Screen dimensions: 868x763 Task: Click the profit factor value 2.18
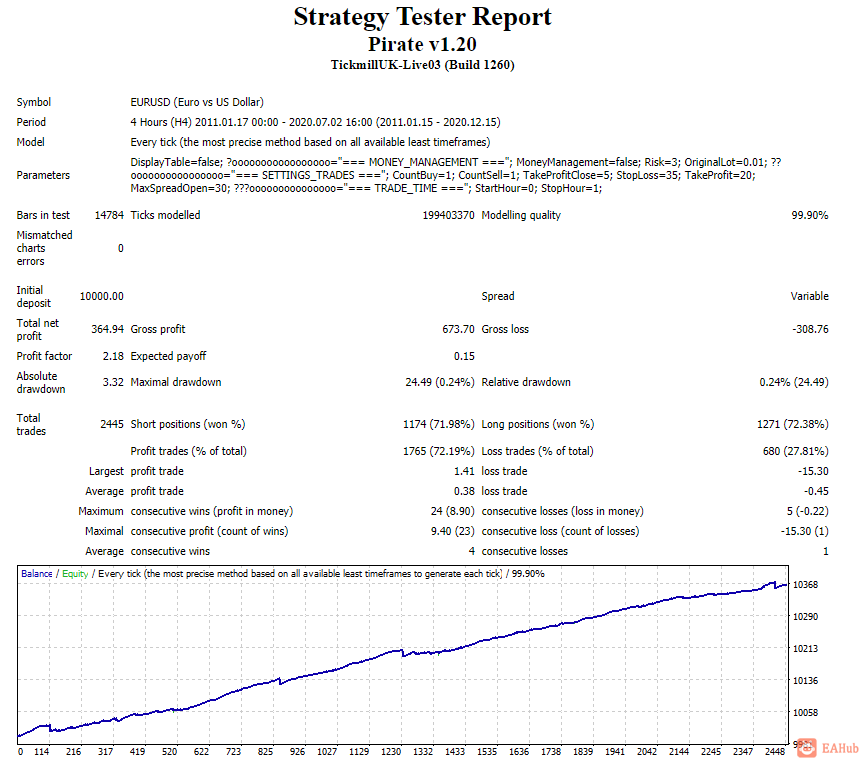(x=113, y=356)
